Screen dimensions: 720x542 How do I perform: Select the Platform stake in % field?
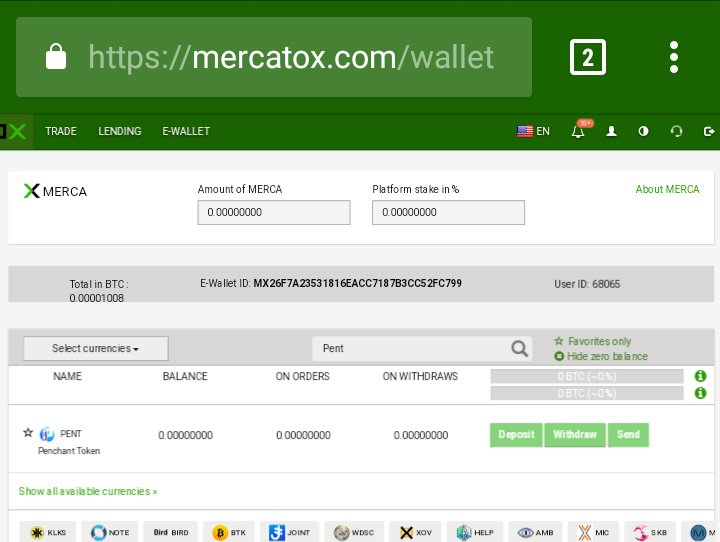448,212
